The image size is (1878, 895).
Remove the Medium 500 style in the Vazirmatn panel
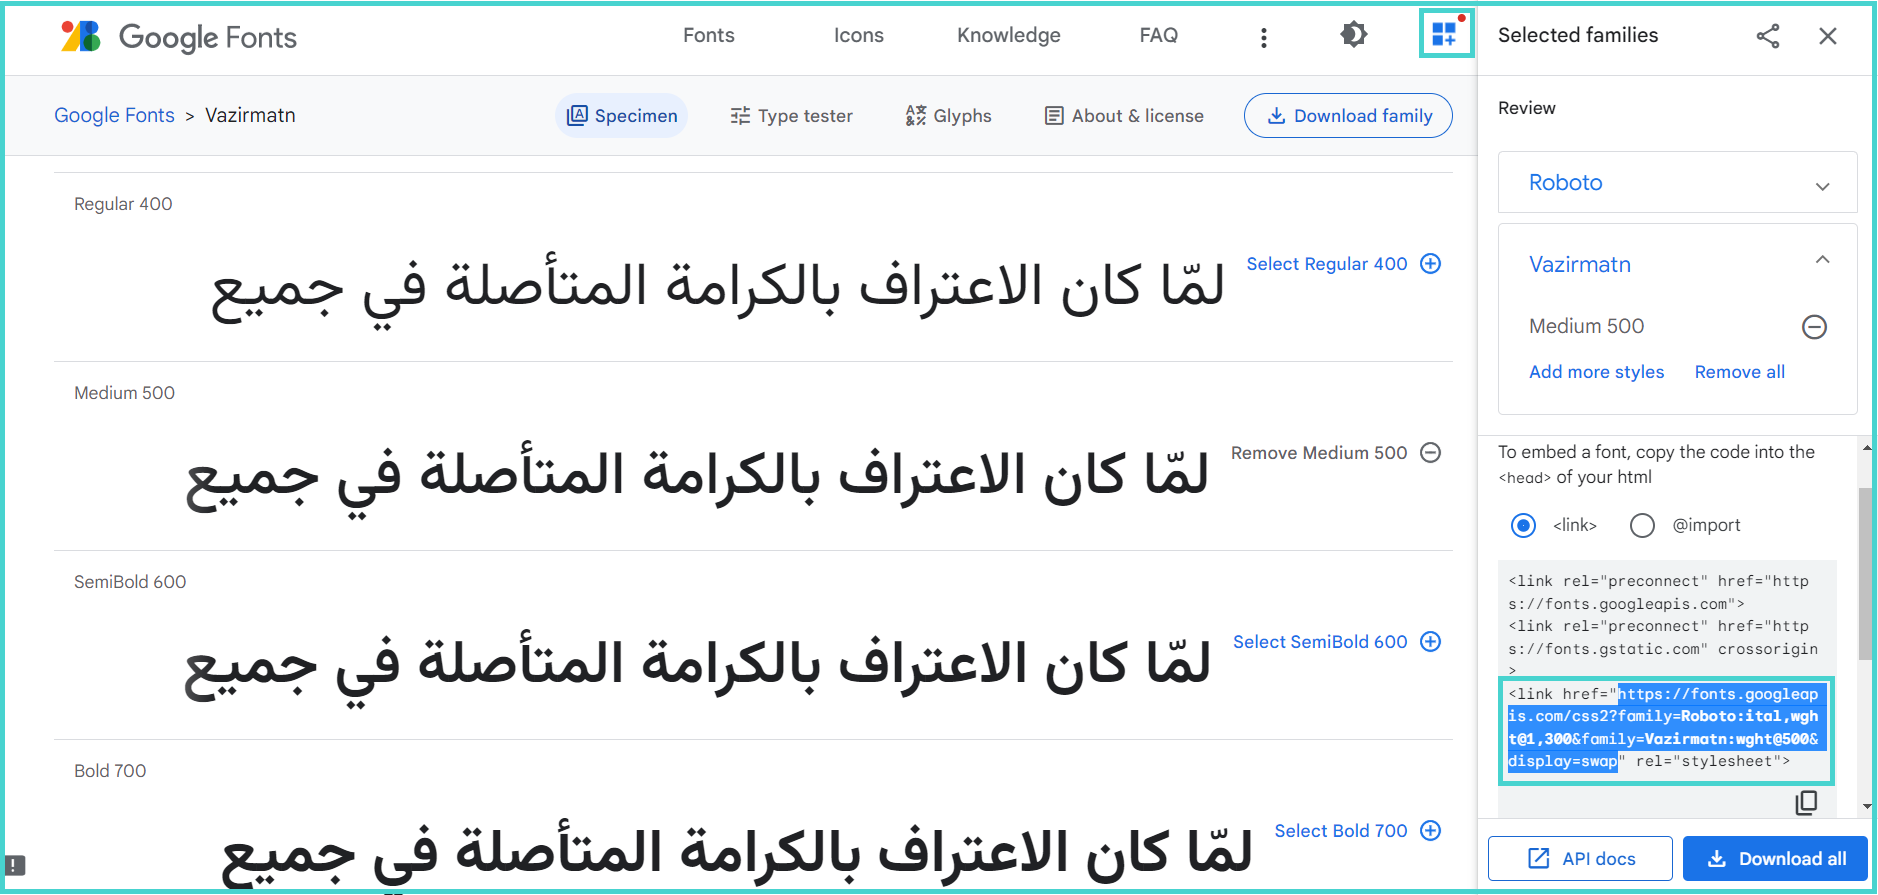pyautogui.click(x=1815, y=327)
